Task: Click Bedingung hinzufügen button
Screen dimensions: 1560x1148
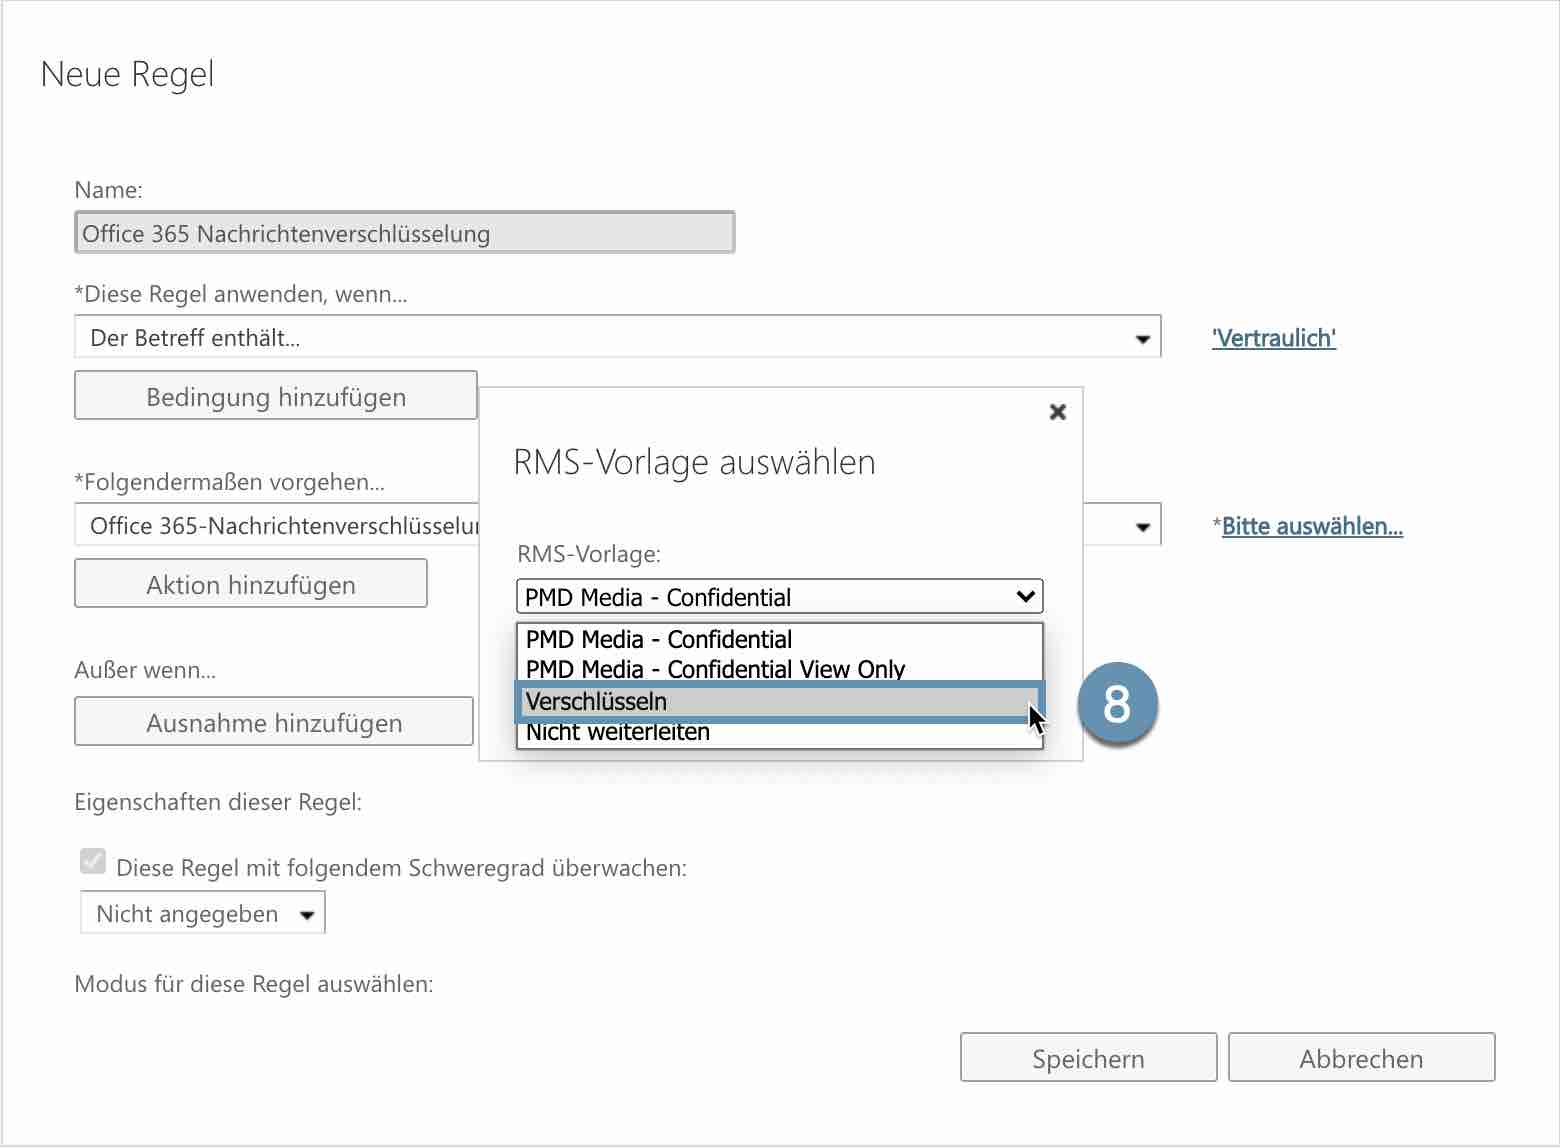Action: pyautogui.click(x=276, y=396)
